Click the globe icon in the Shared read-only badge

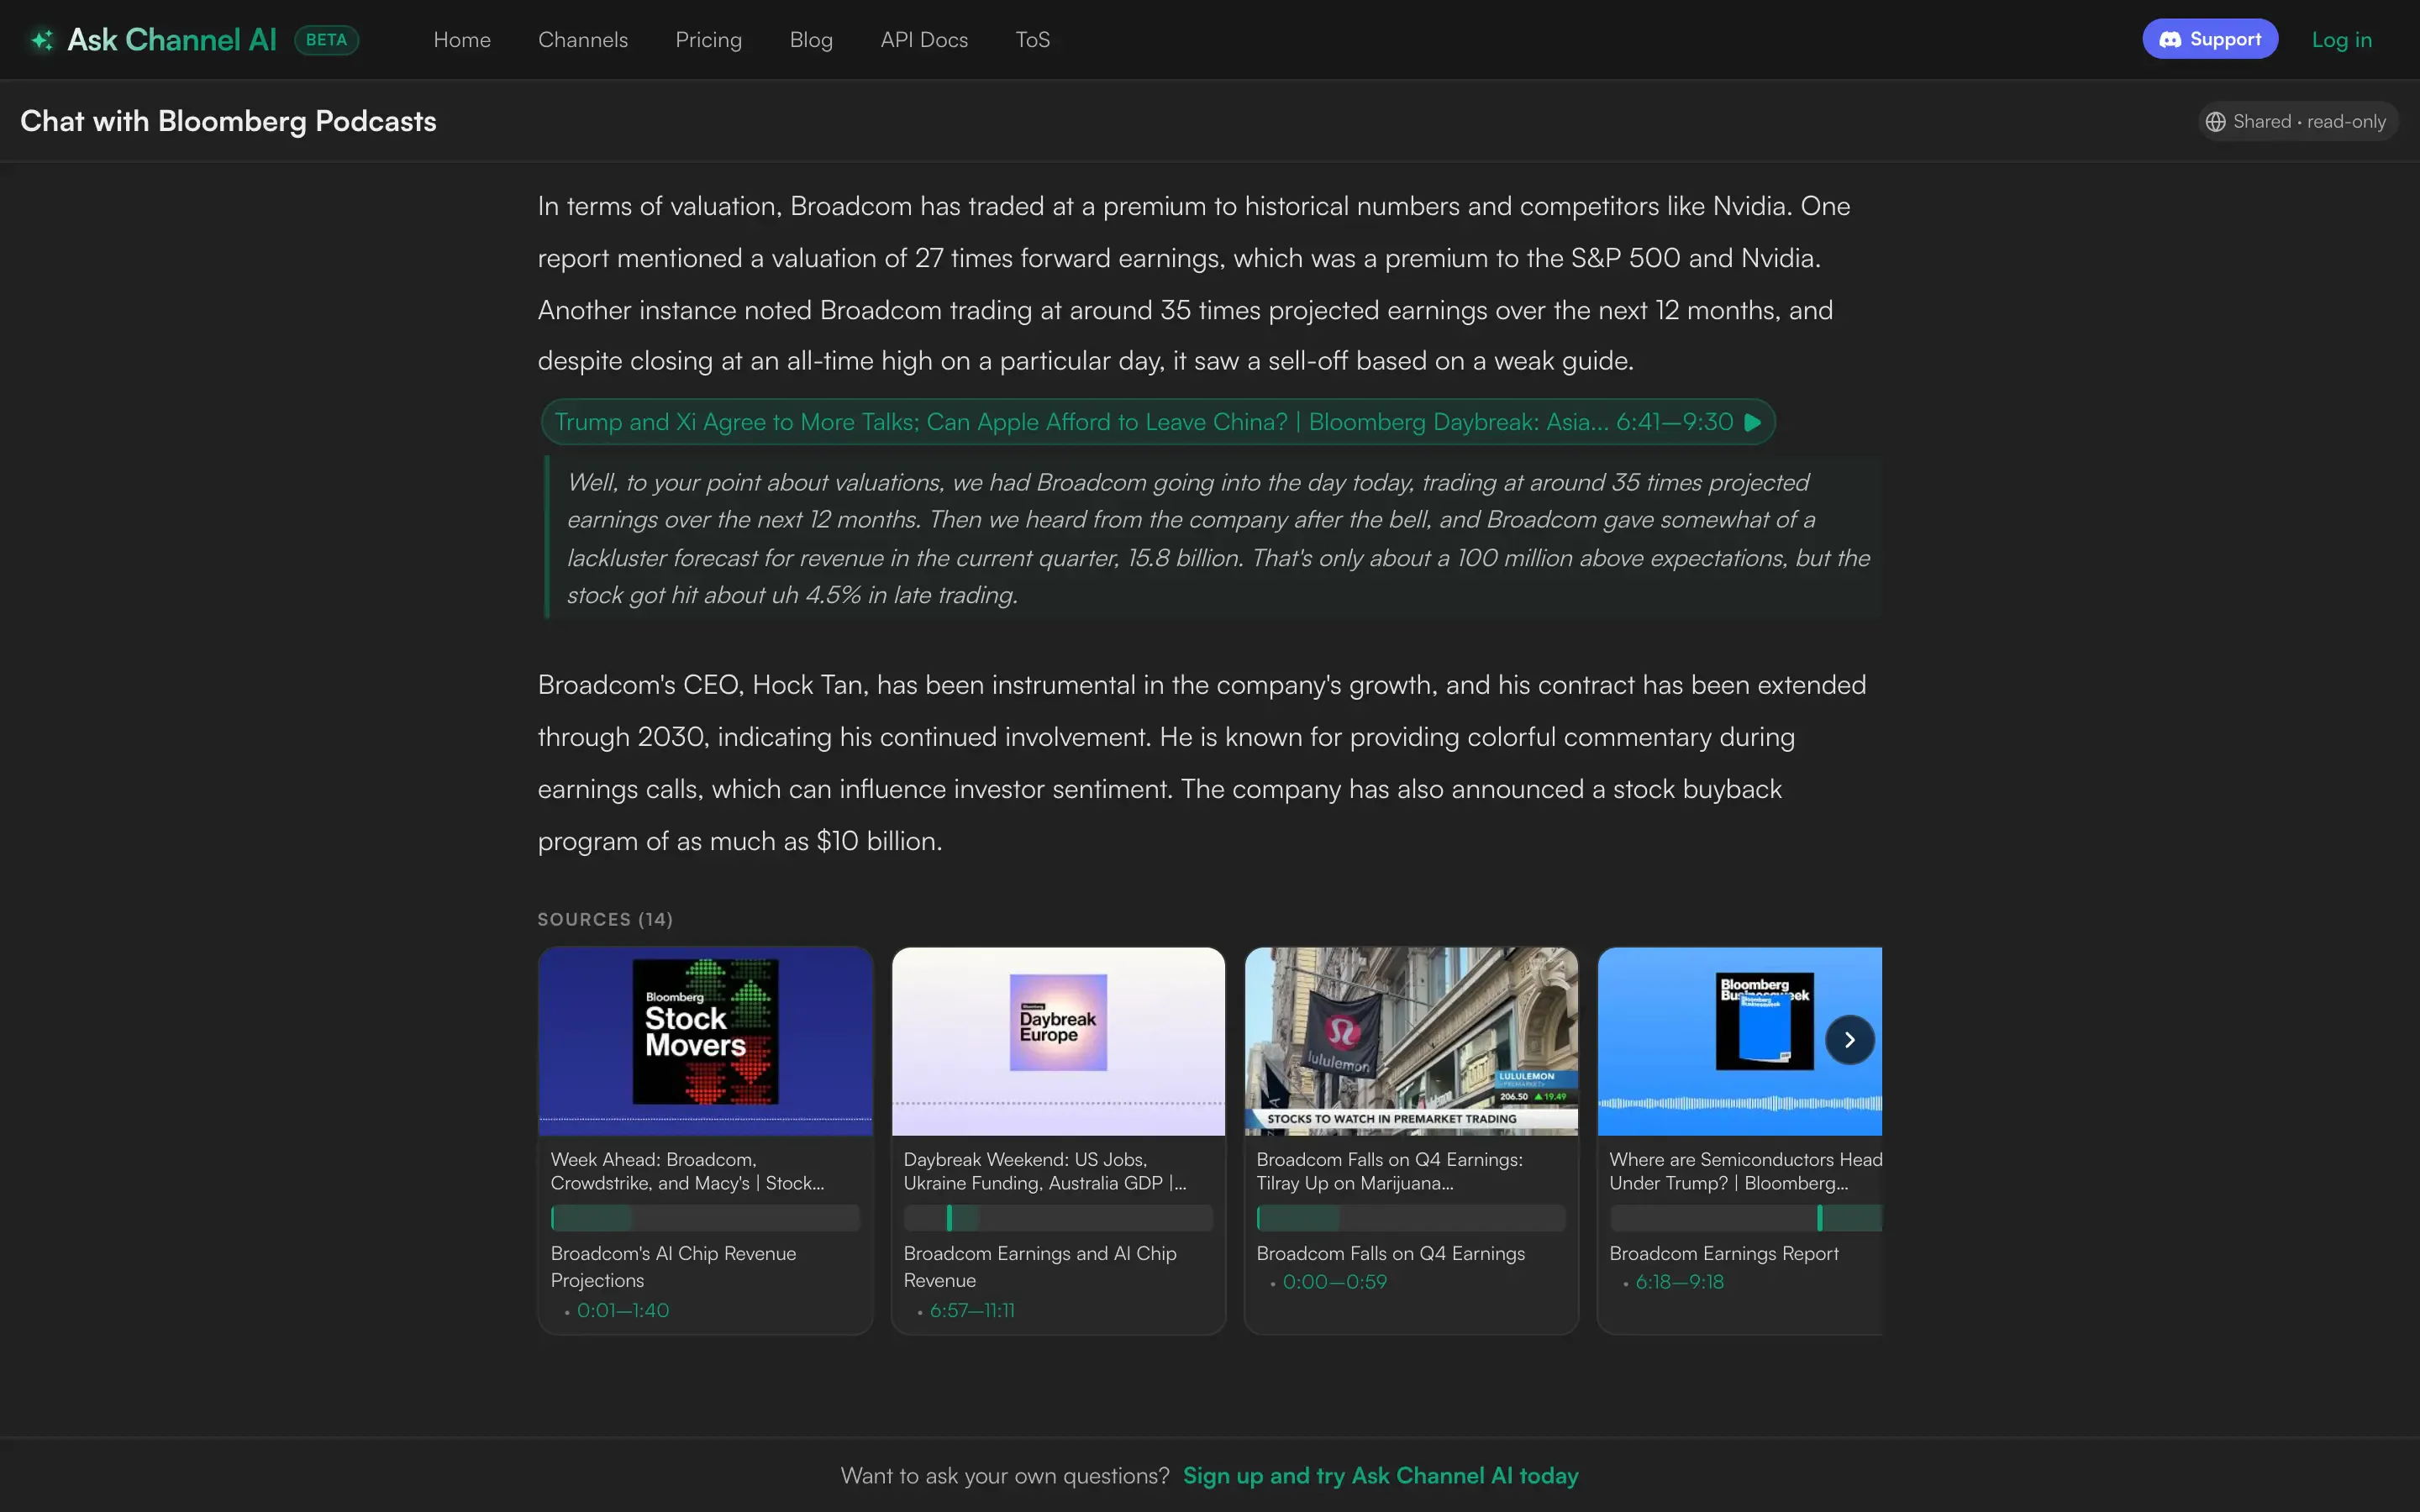2216,122
